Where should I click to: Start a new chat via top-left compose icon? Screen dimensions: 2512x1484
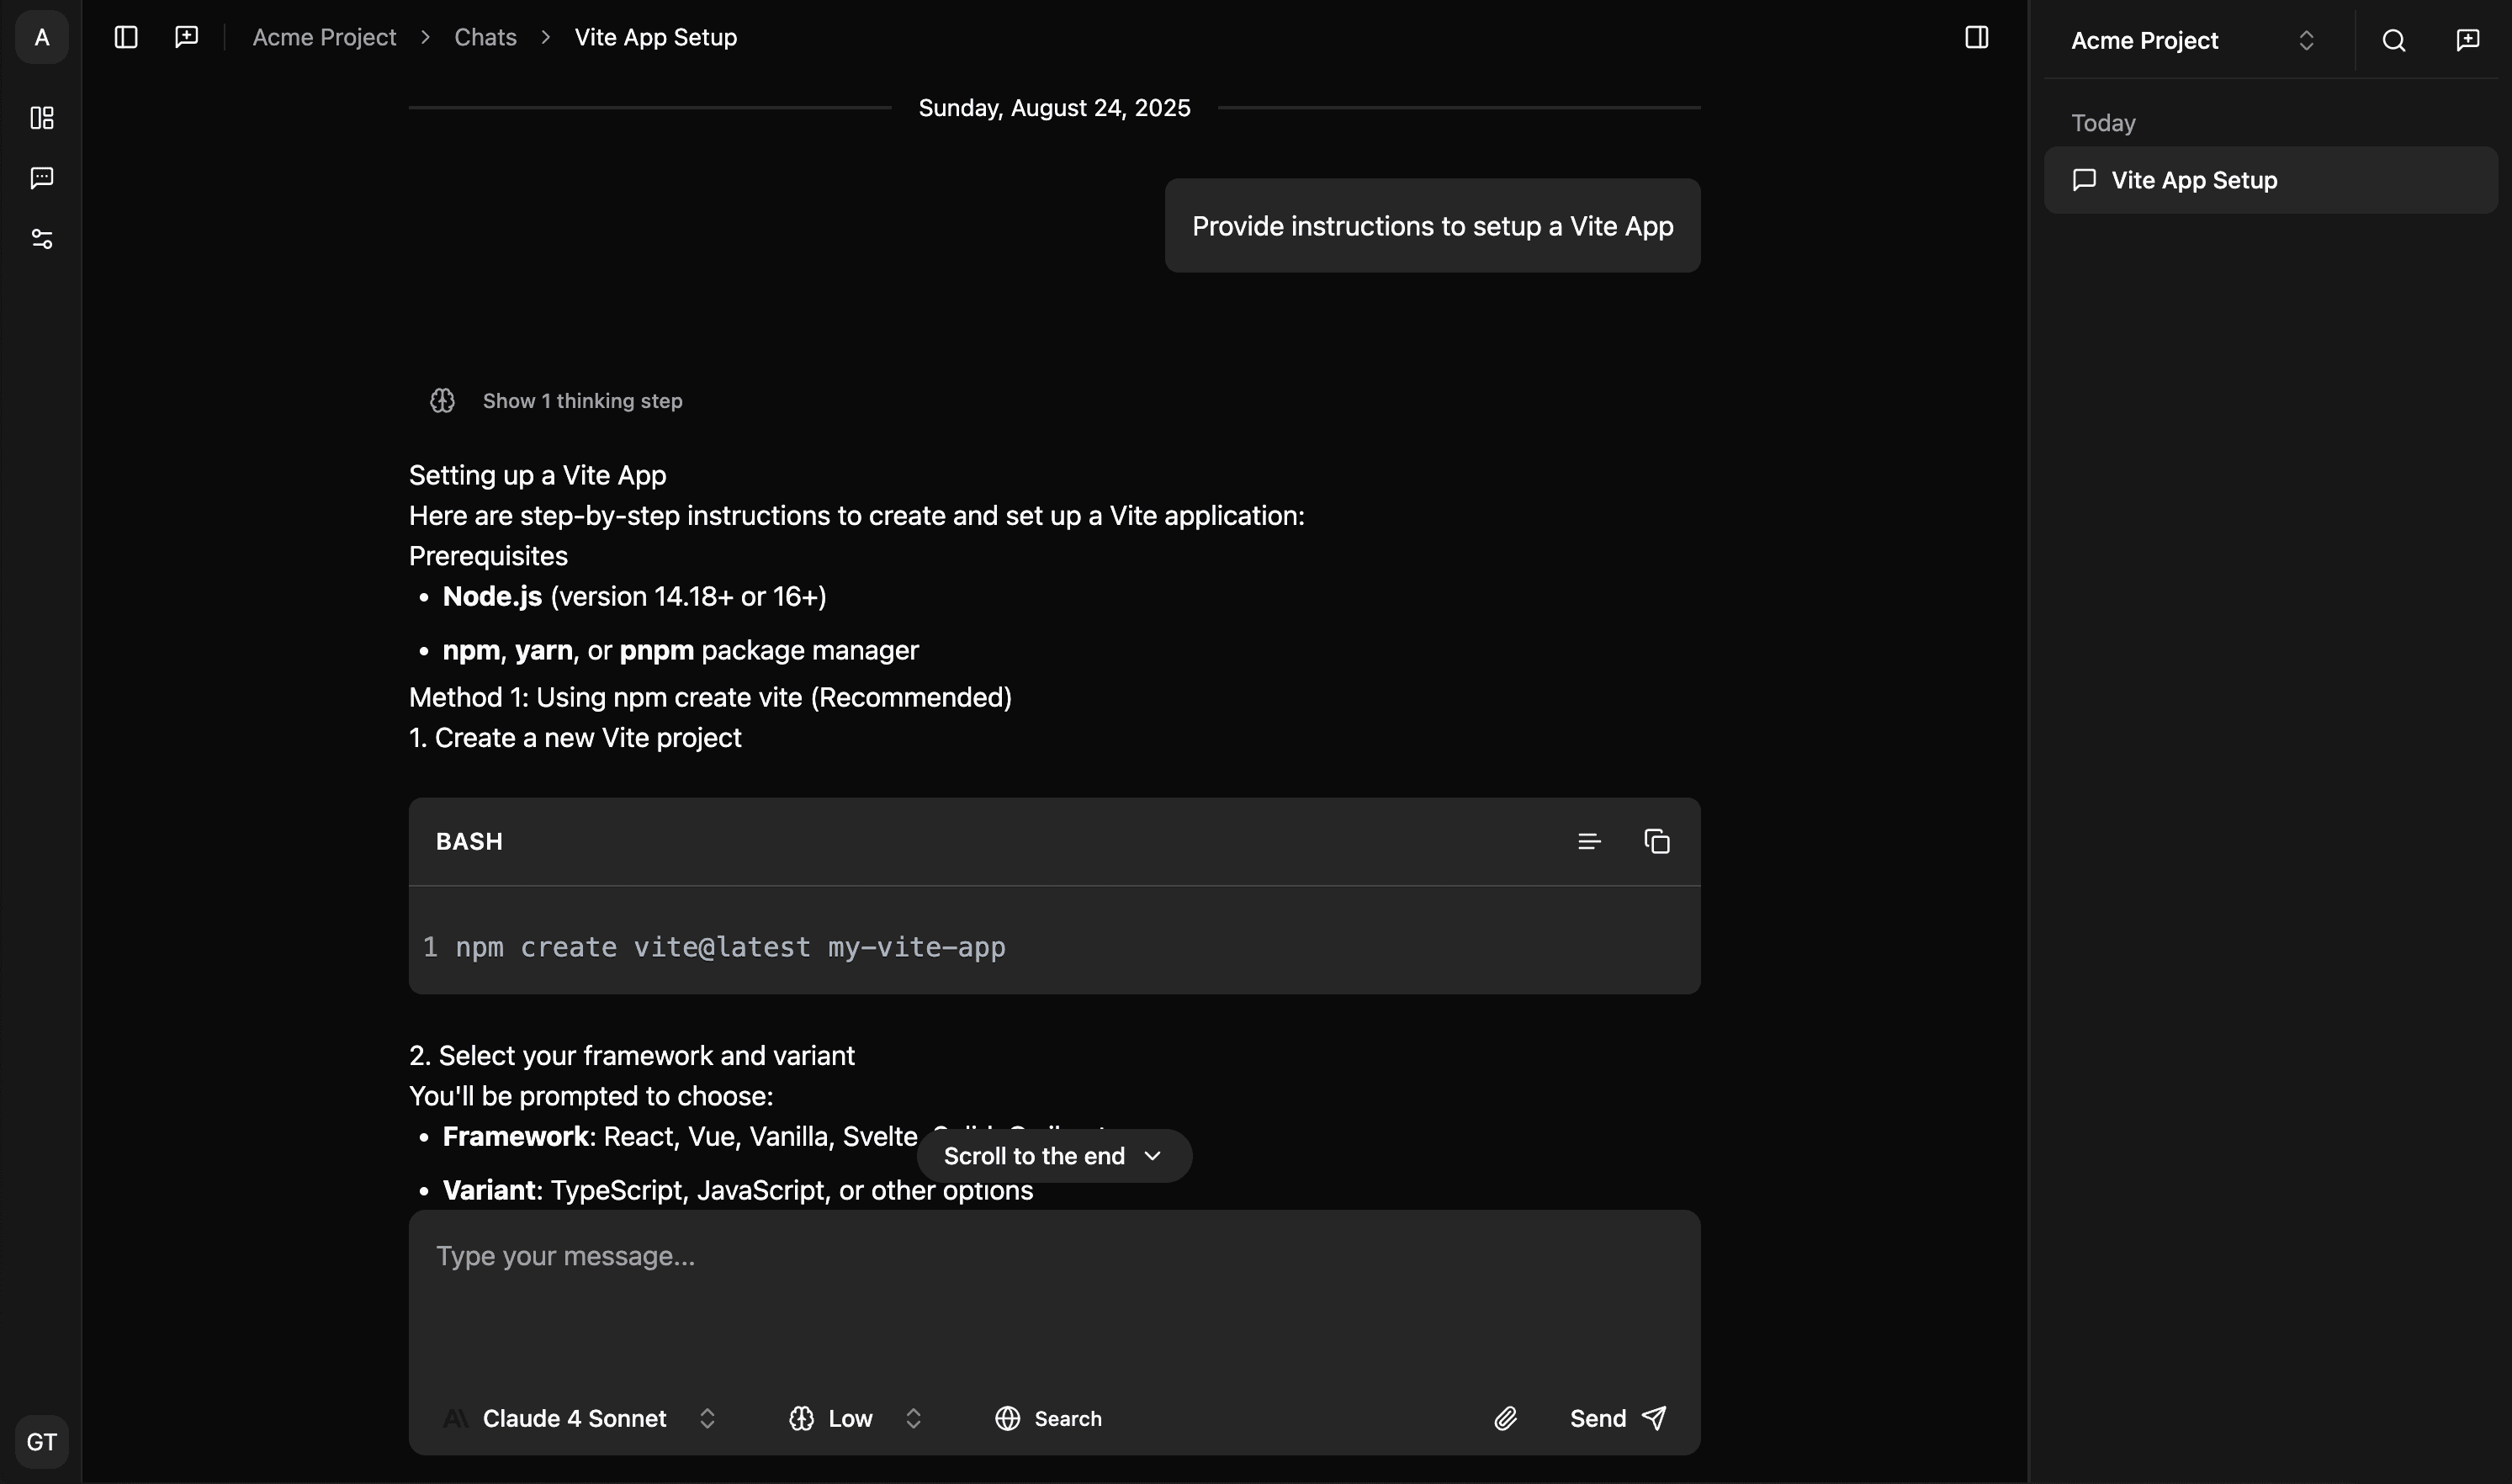coord(186,37)
